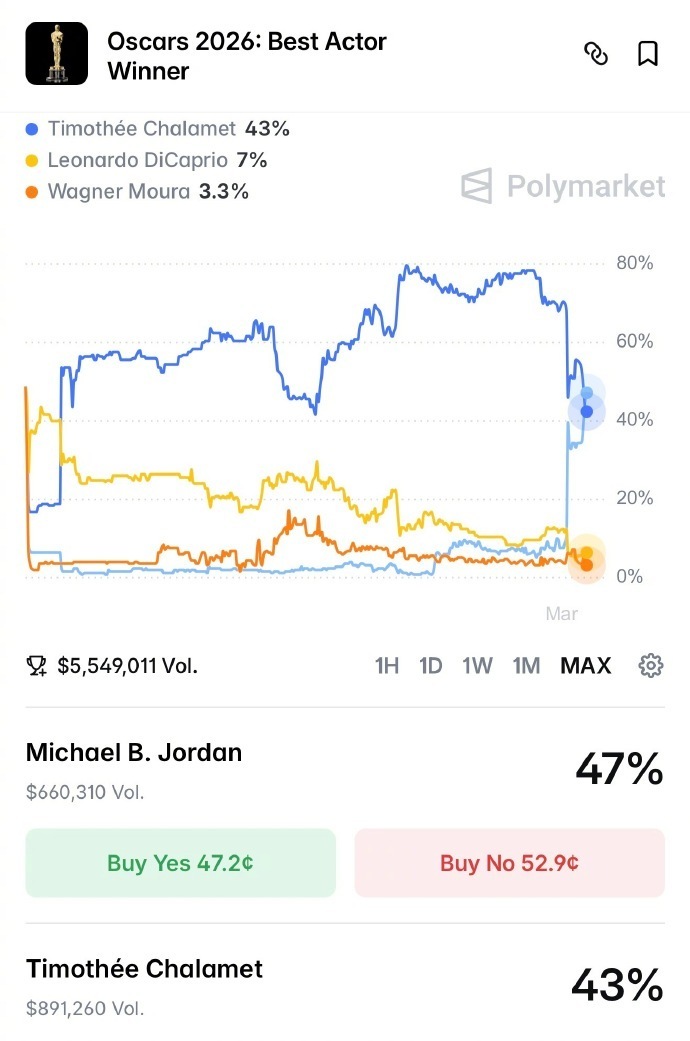Tap the Oscar statuette market thumbnail

54,54
